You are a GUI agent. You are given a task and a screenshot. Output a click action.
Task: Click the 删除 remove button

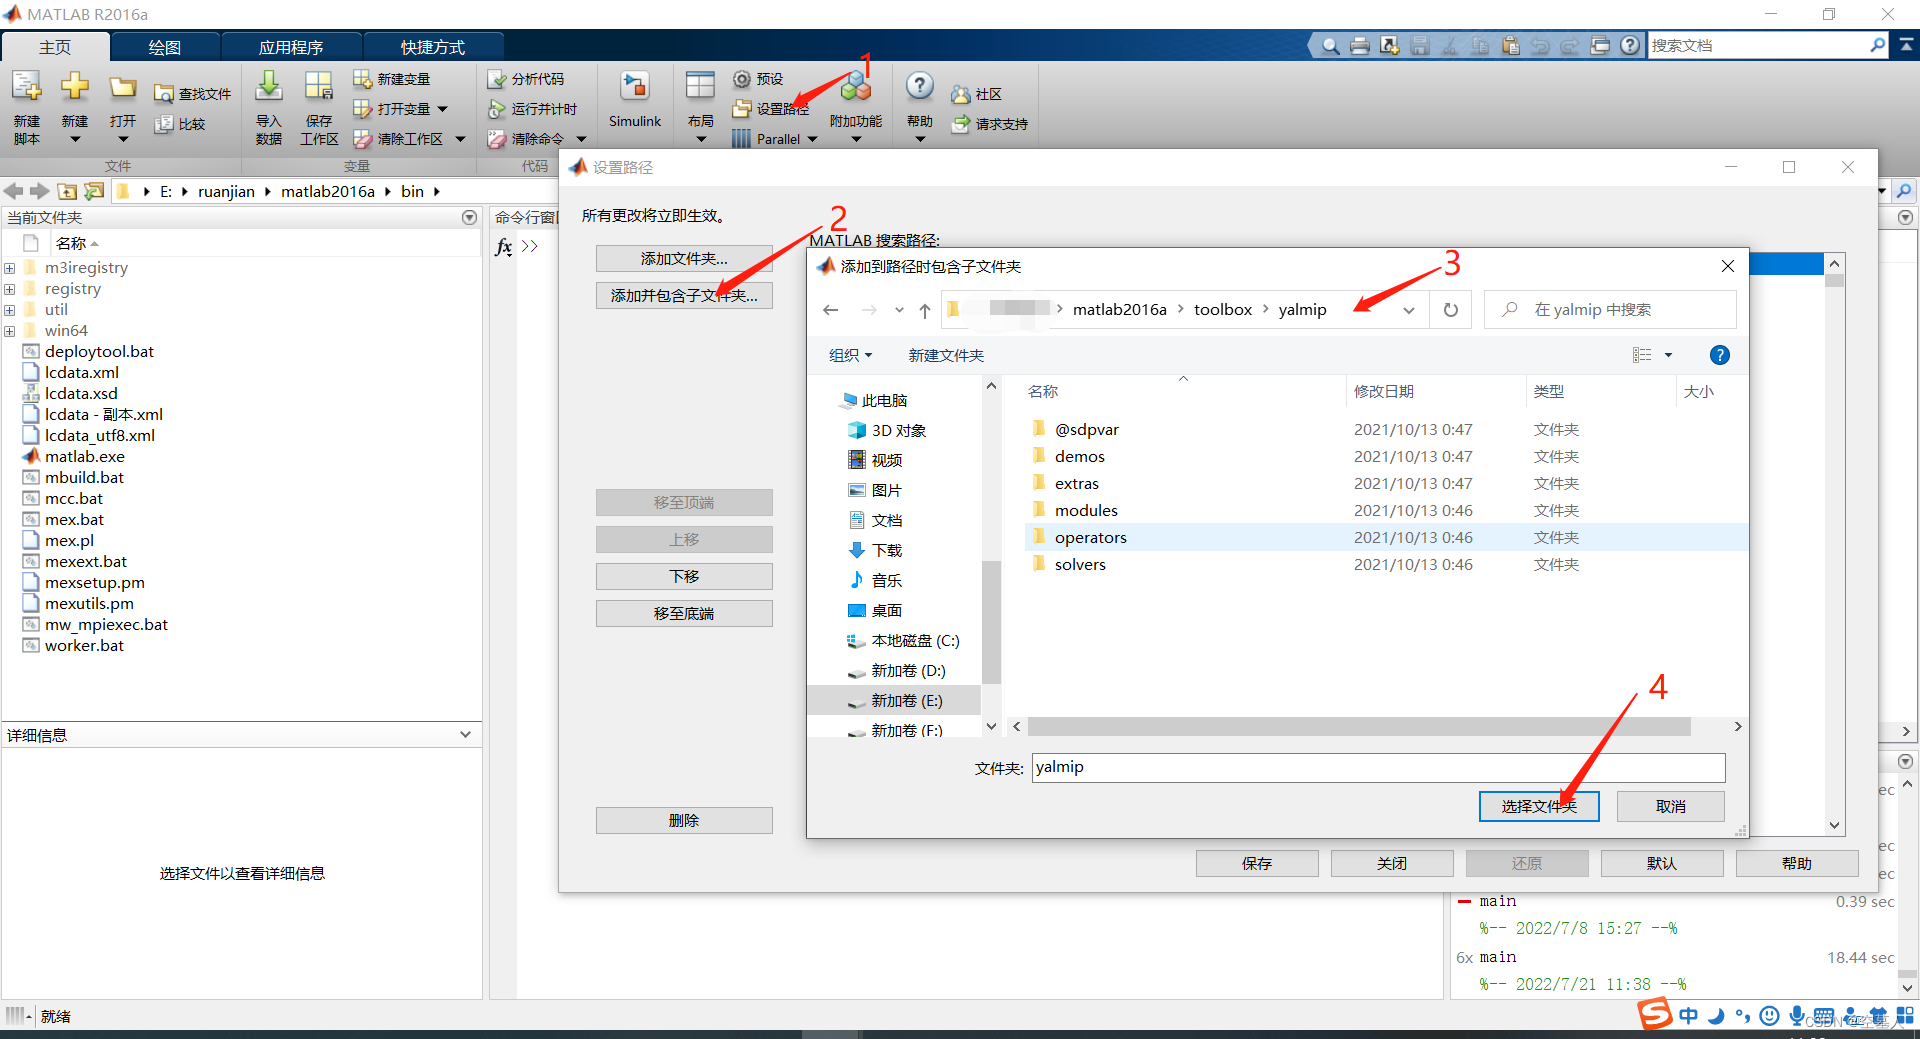click(684, 821)
